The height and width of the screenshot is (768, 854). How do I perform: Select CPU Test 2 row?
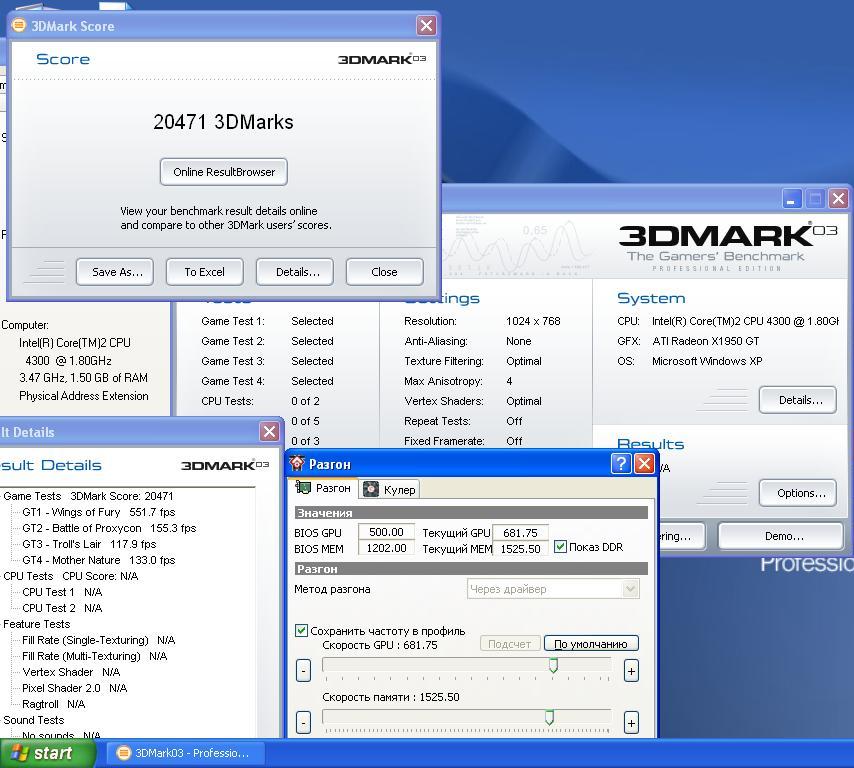point(62,608)
